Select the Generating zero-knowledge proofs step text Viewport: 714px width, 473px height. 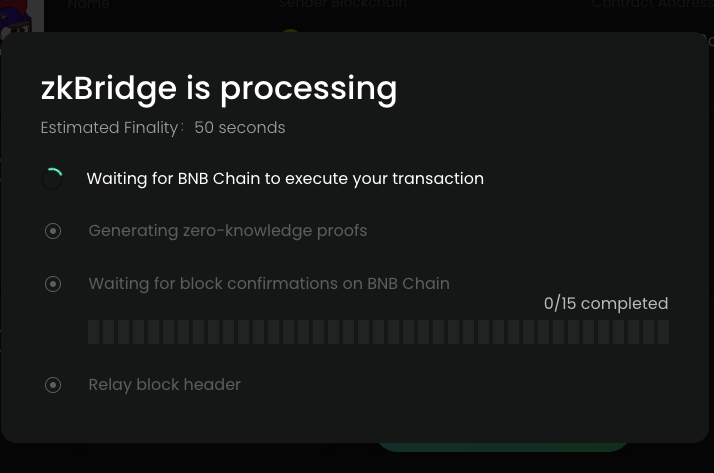228,231
